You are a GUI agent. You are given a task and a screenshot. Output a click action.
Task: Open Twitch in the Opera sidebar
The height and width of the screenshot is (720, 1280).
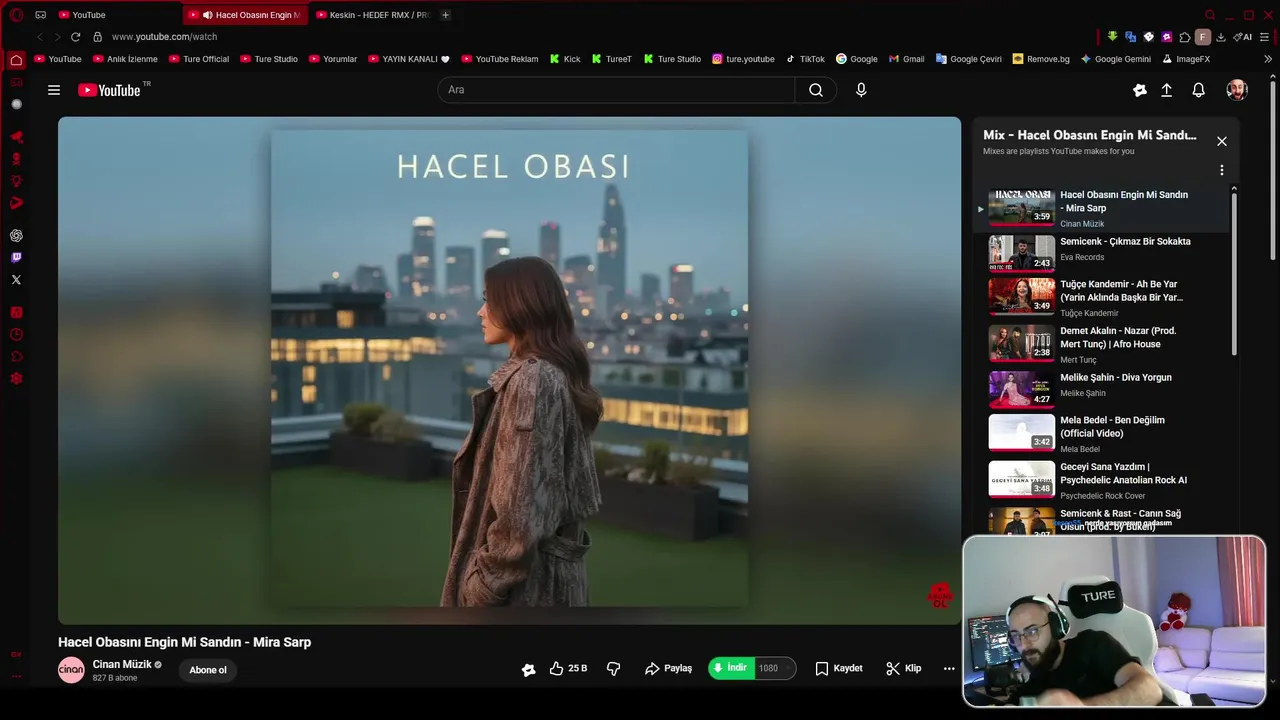(16, 258)
